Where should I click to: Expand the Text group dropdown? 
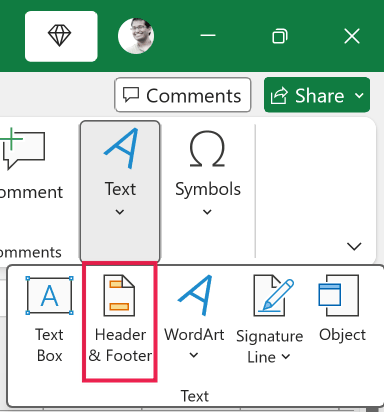coord(120,192)
